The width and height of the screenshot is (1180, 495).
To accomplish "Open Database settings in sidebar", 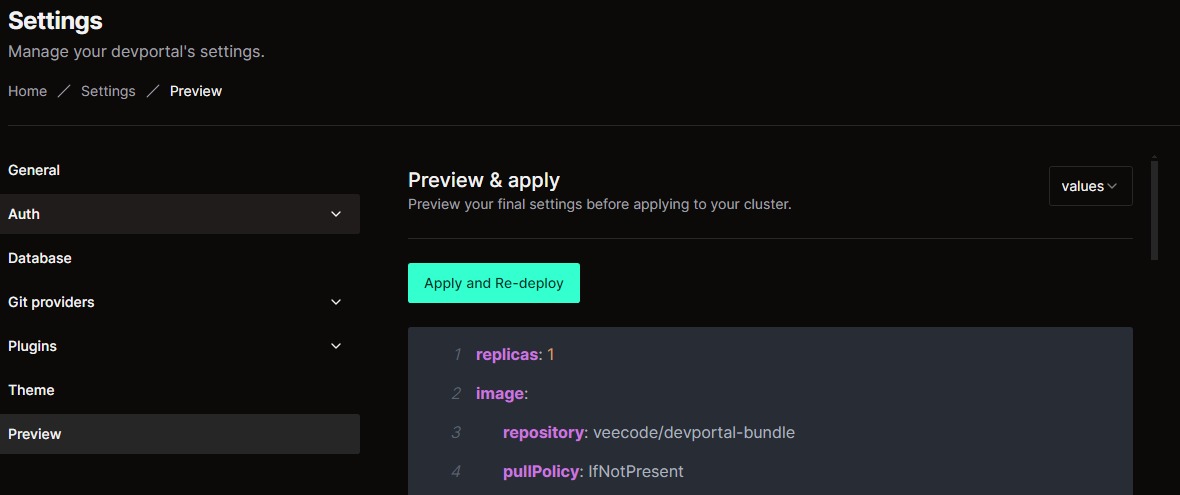I will pyautogui.click(x=40, y=258).
